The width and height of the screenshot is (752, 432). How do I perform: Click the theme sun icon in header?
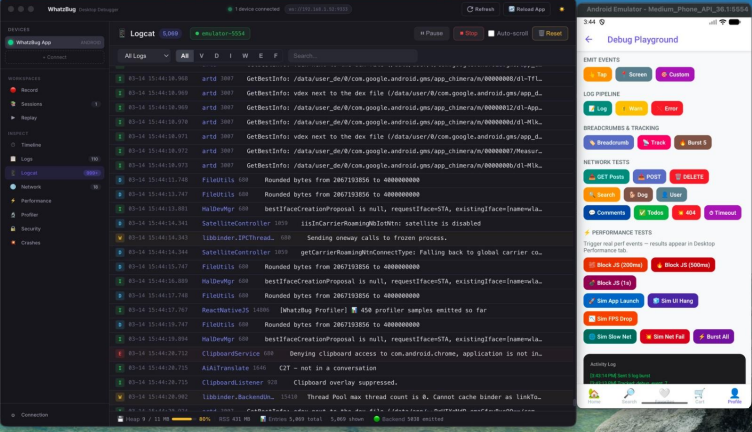[x=562, y=9]
